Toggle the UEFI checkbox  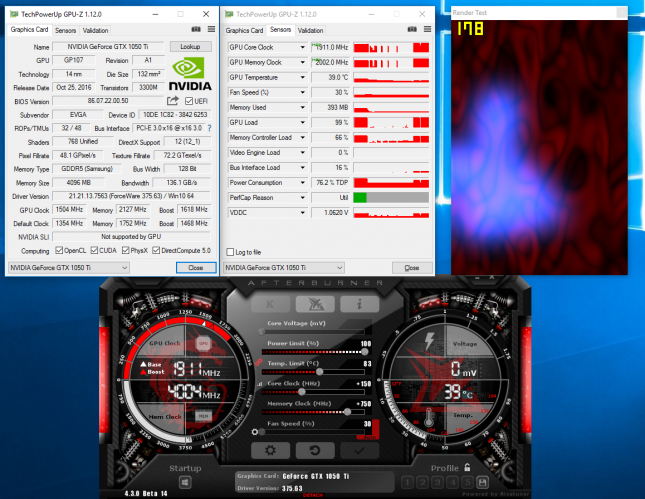189,101
